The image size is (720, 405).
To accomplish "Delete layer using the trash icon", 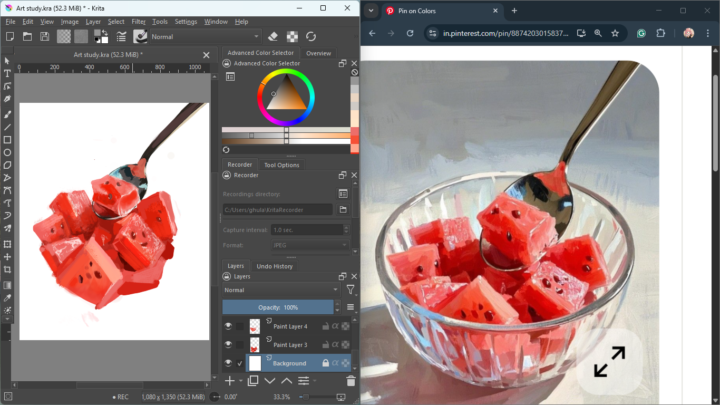I will (350, 381).
